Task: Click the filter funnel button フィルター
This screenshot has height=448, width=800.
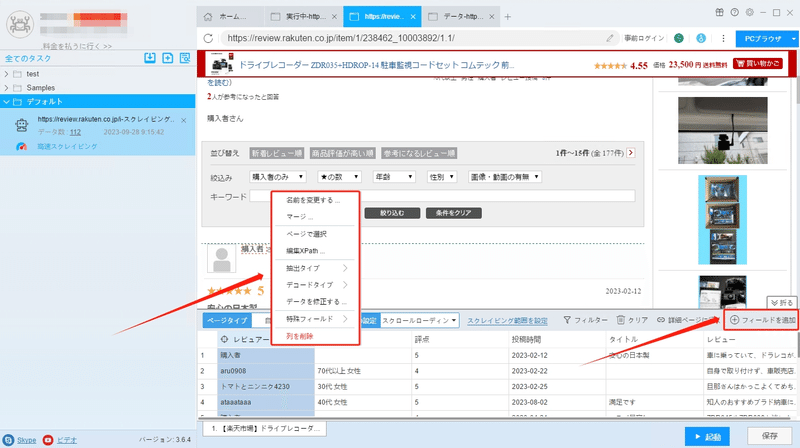Action: [x=585, y=320]
